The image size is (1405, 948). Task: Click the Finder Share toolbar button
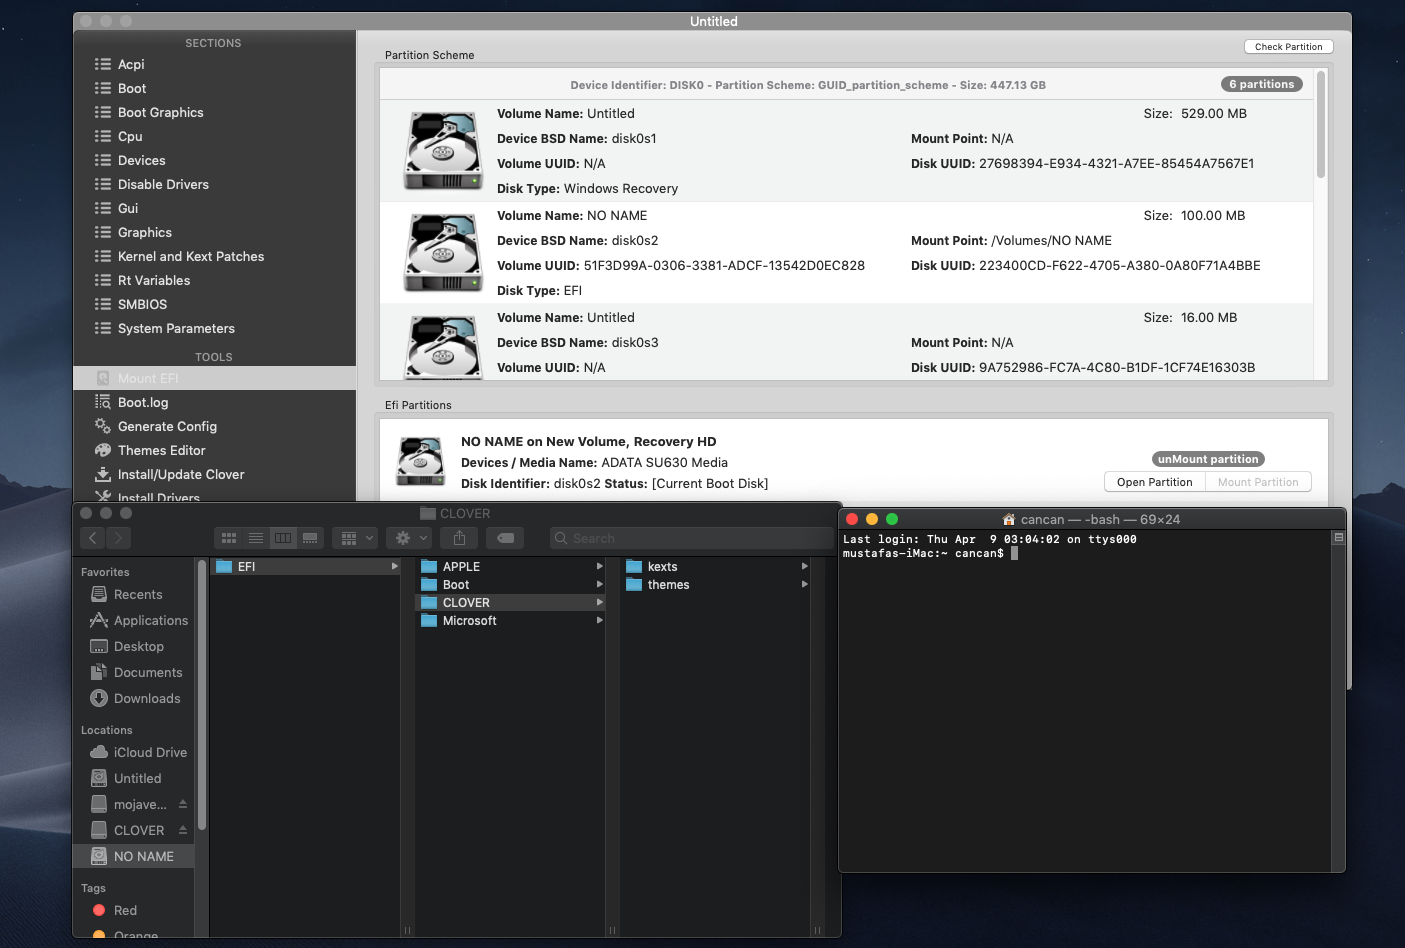(x=459, y=538)
